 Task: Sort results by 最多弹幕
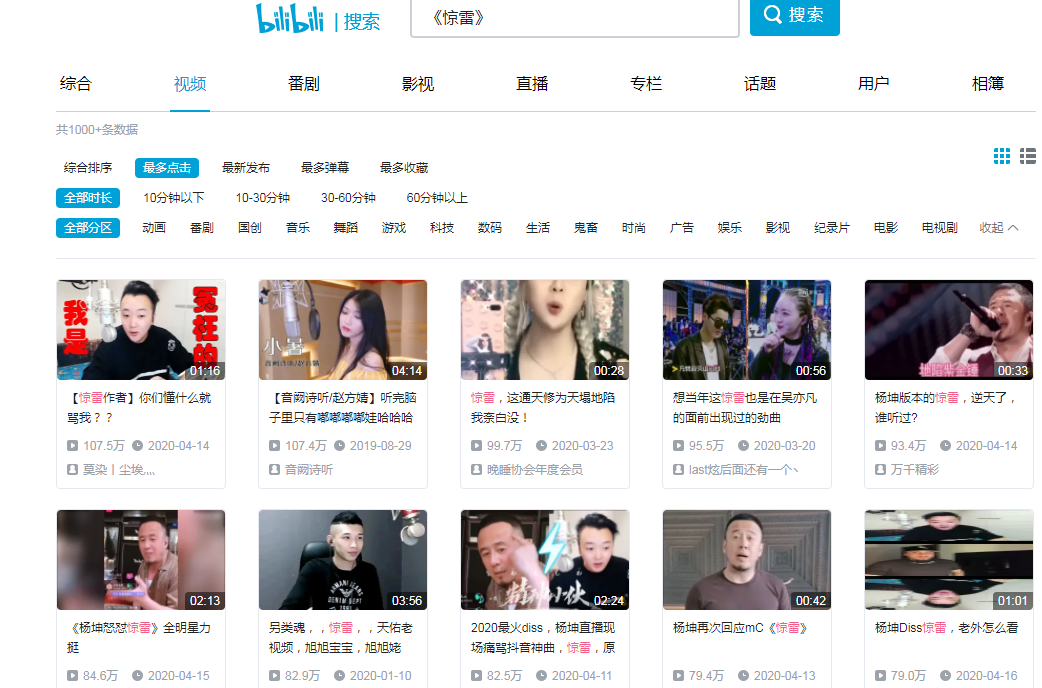[325, 168]
